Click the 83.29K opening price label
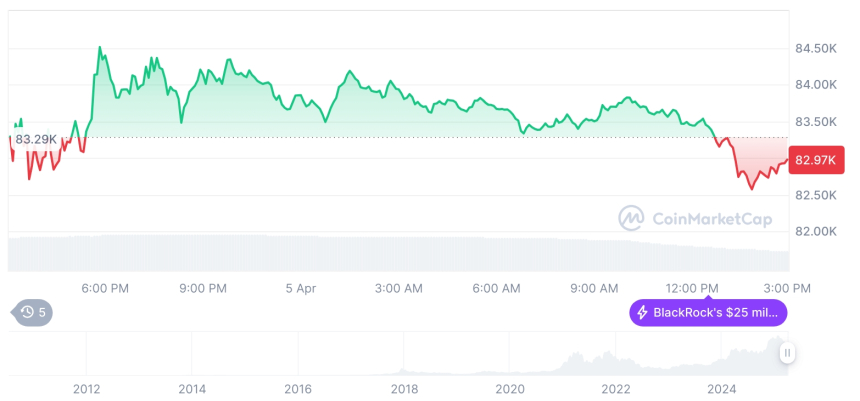 tap(36, 139)
